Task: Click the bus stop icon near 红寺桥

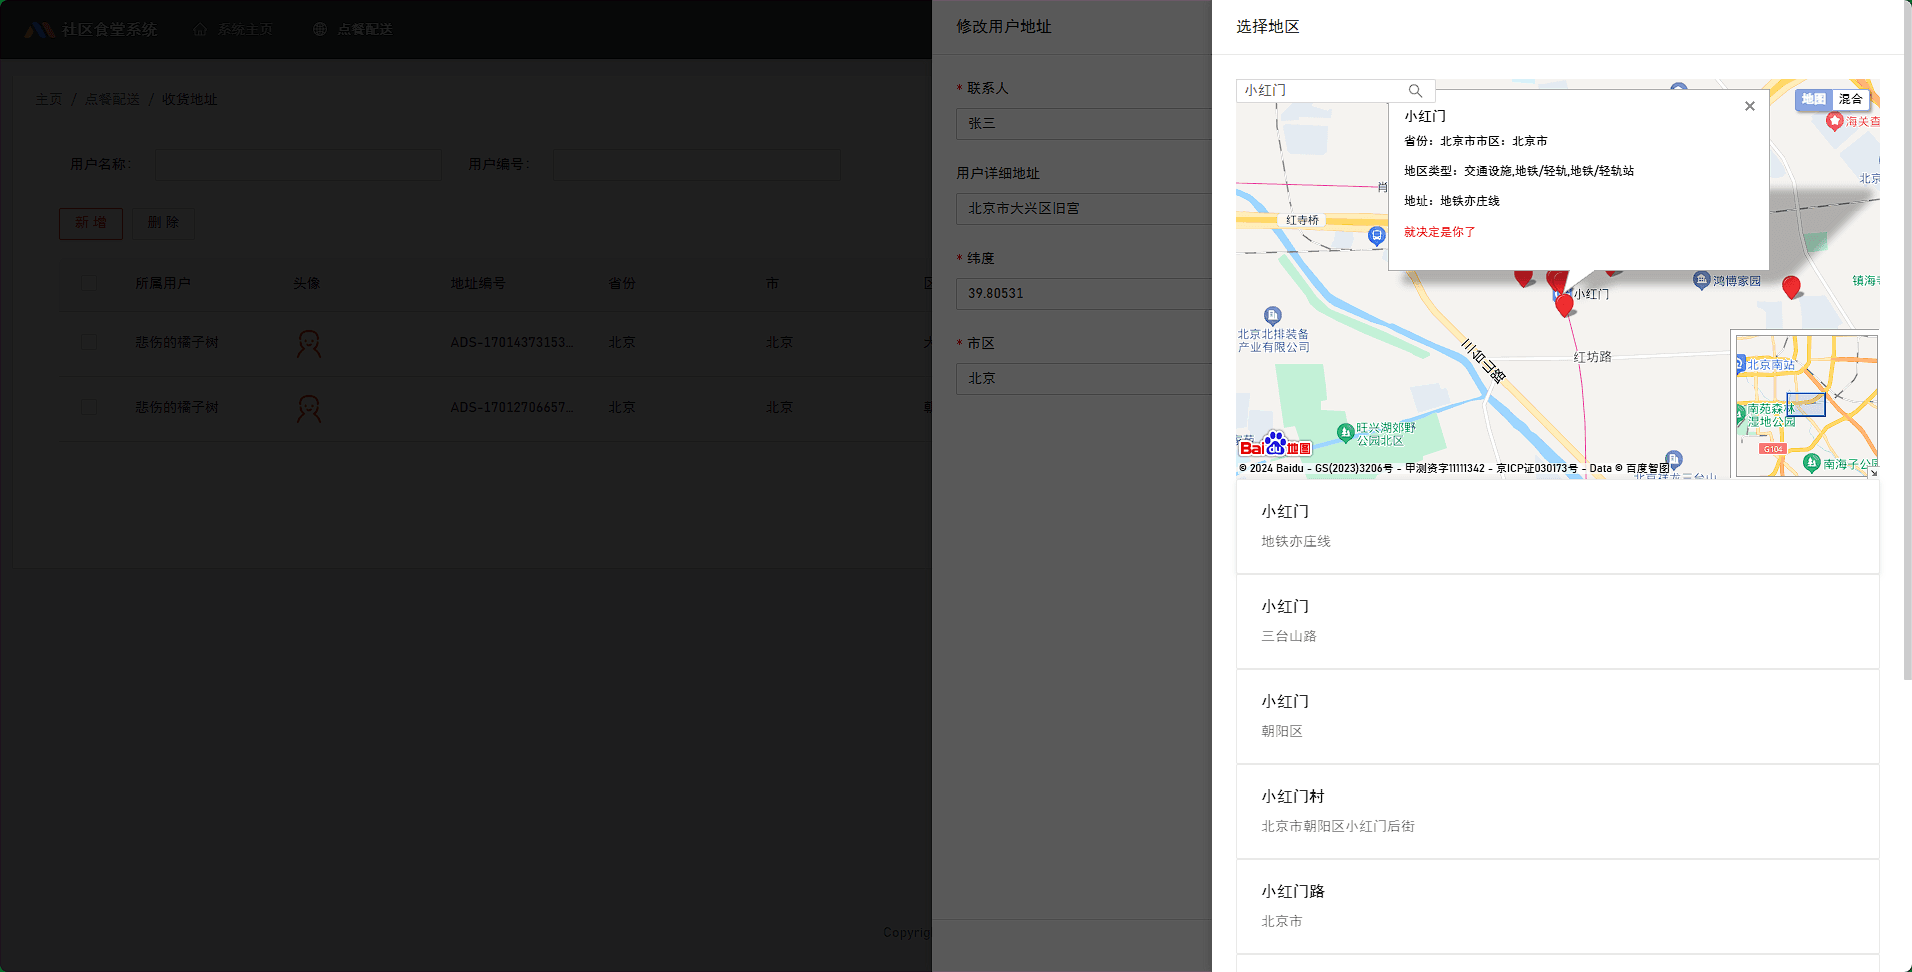Action: pos(1376,237)
